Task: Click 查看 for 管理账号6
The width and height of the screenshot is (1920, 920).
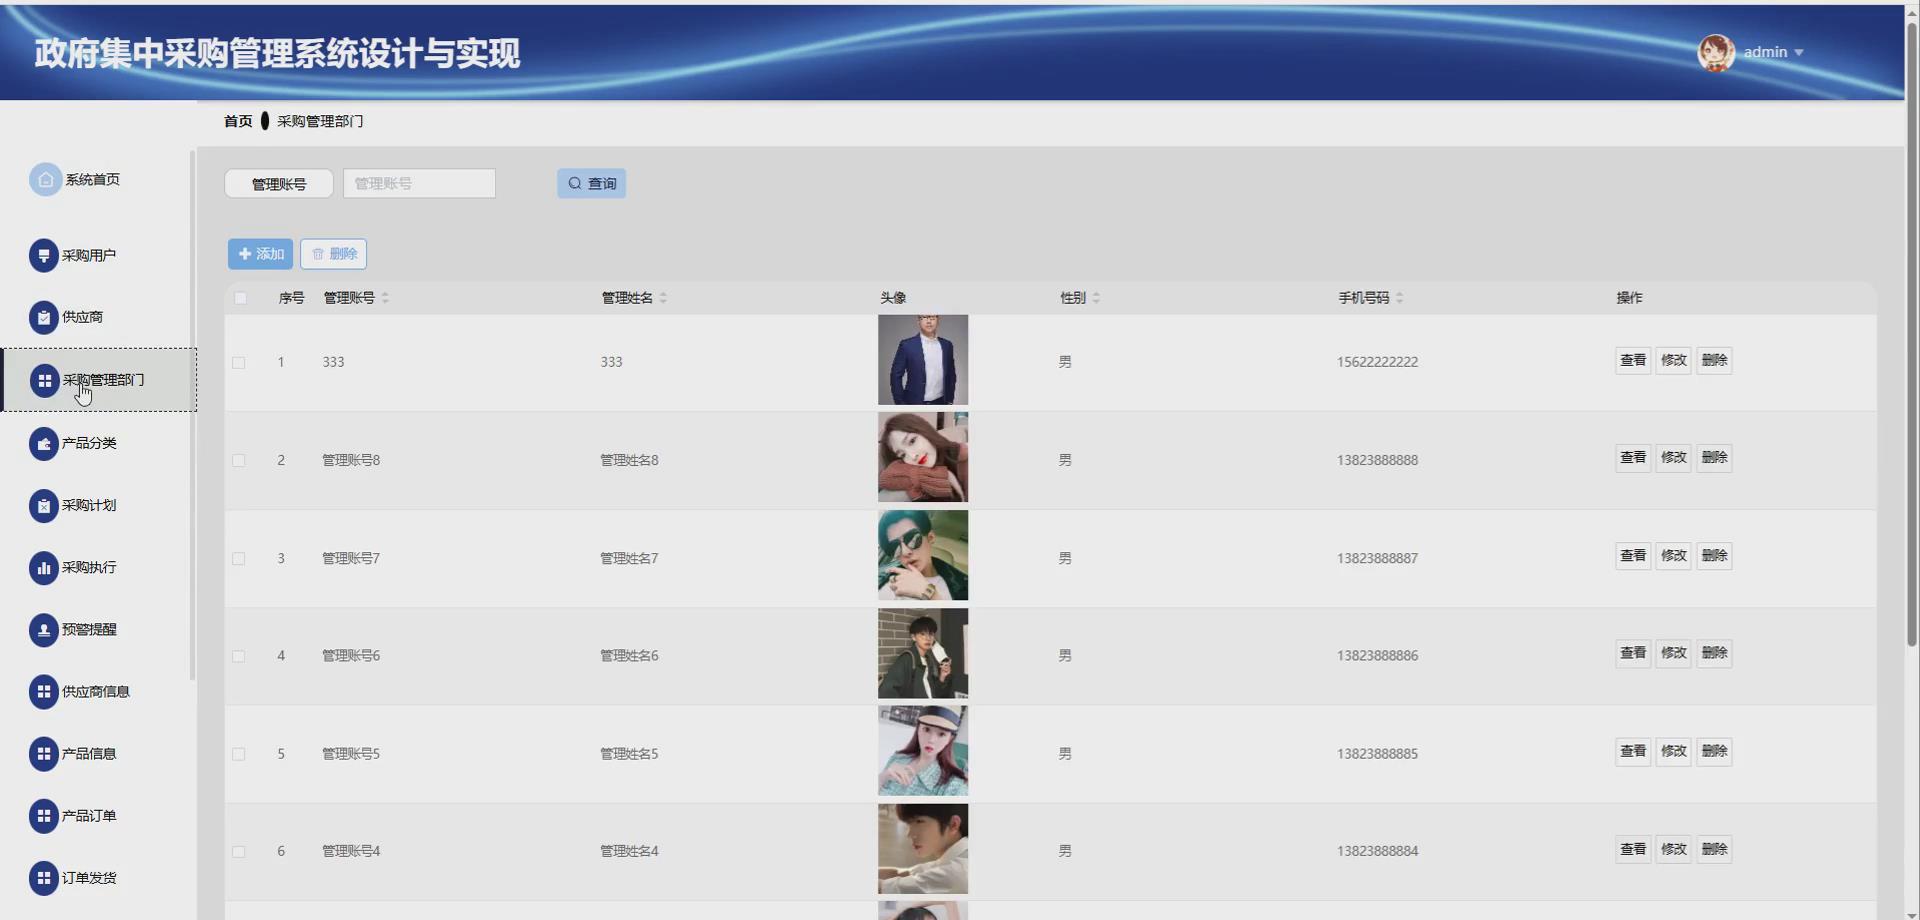Action: 1633,653
